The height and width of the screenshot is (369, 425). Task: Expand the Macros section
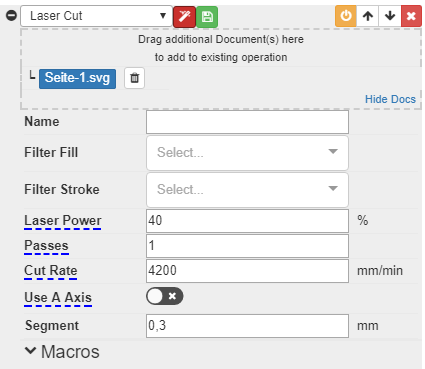pyautogui.click(x=62, y=352)
